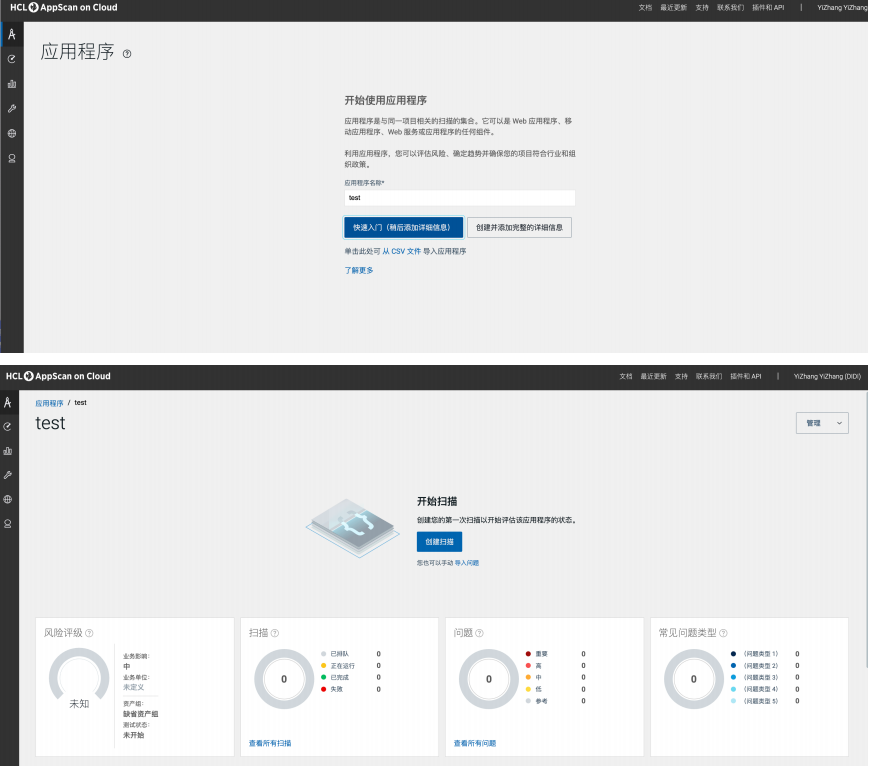Screen dimensions: 869x766
Task: Open globe icon on 应用程序 page sidebar
Action: [x=12, y=134]
